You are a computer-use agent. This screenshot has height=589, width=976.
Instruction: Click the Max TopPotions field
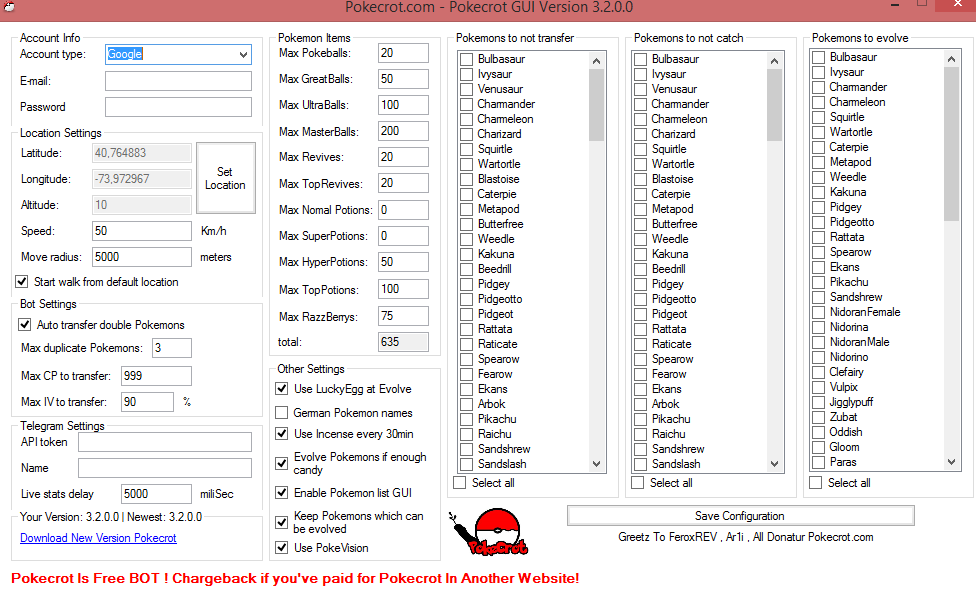403,289
